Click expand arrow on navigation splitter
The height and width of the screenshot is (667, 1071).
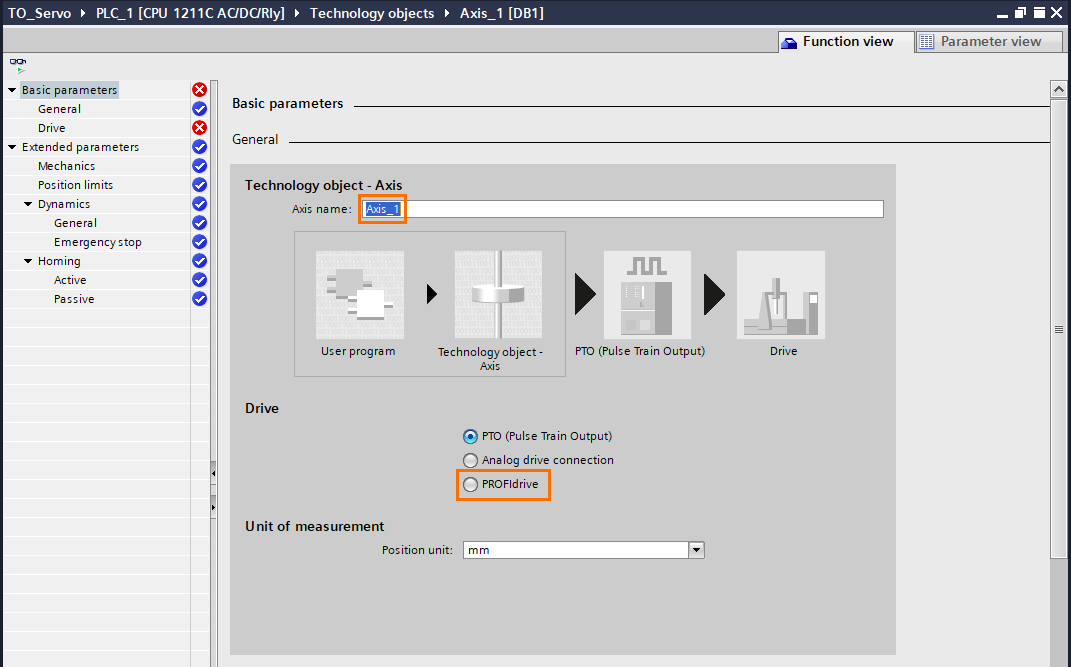(213, 507)
